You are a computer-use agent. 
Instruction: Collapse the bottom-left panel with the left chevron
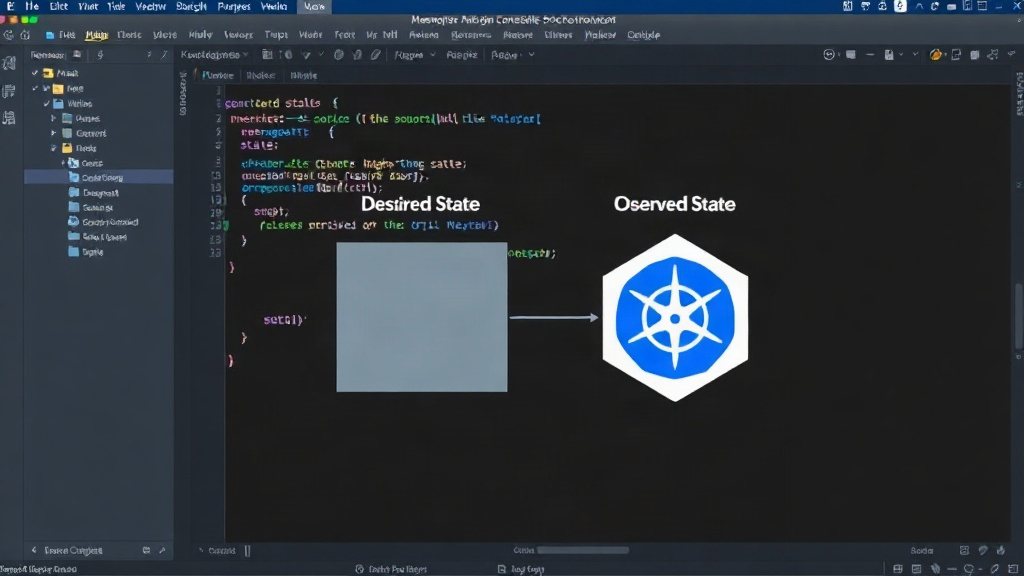pyautogui.click(x=34, y=551)
